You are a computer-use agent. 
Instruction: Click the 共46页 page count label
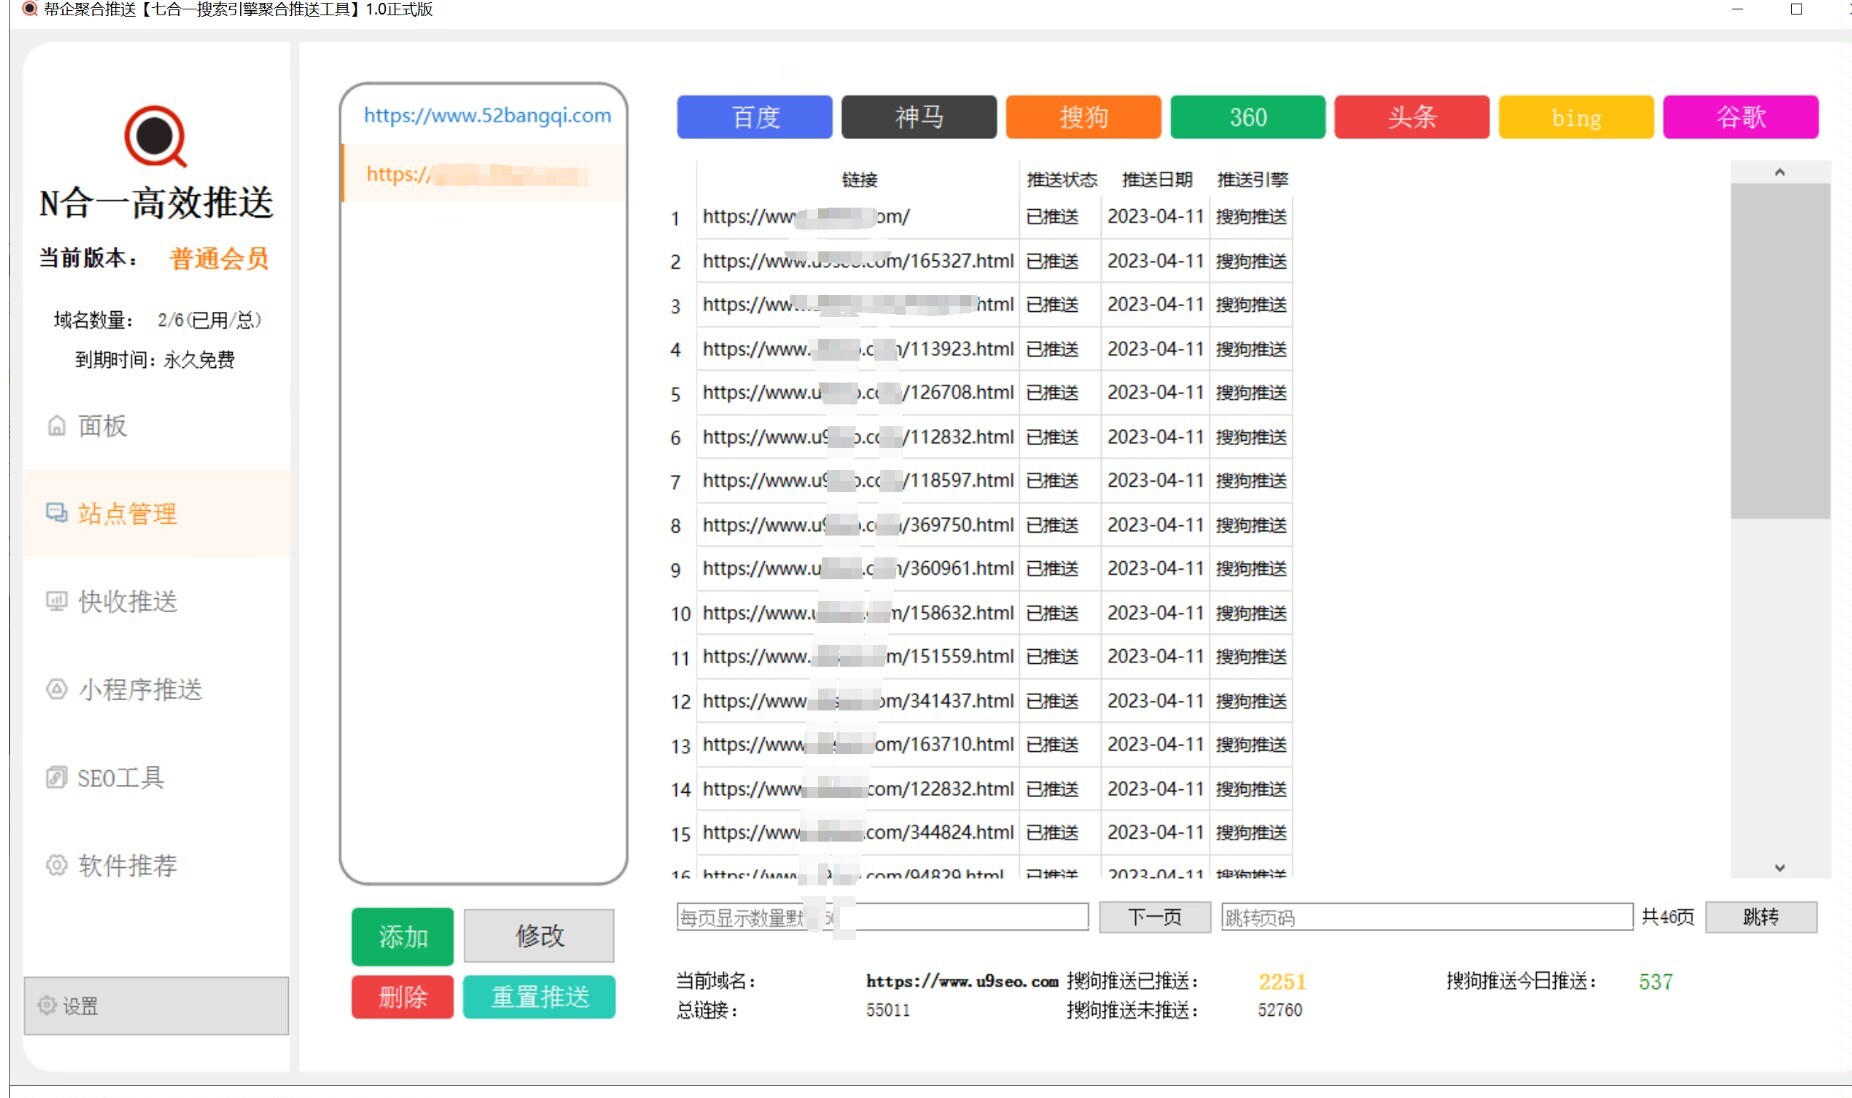click(1667, 917)
